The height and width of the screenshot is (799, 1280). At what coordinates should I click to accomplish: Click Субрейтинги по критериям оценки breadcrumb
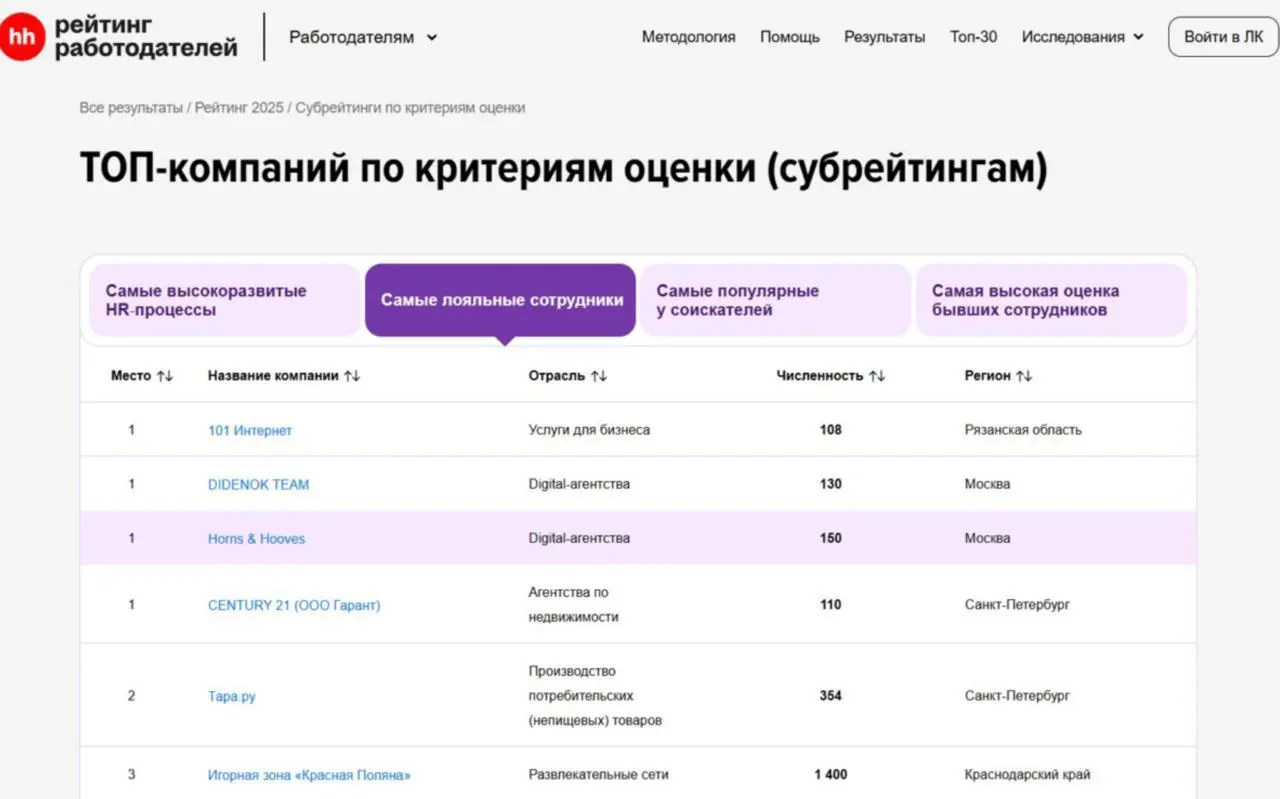pyautogui.click(x=410, y=108)
